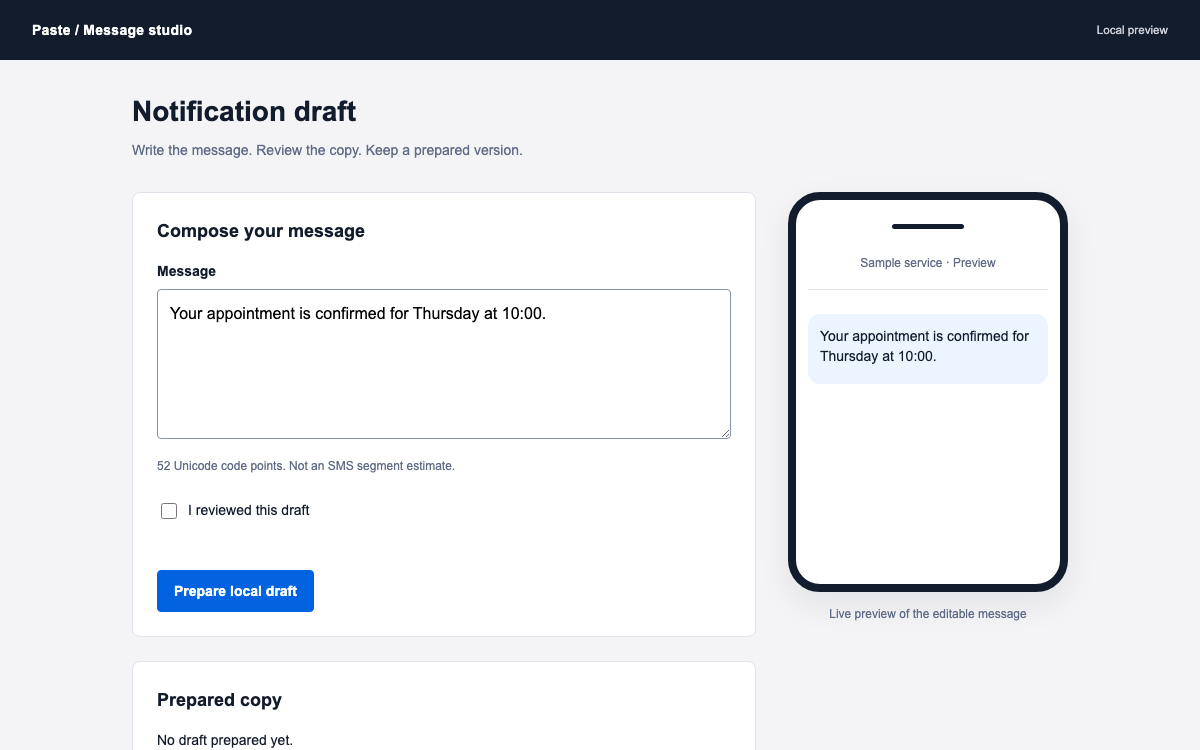Viewport: 1200px width, 750px height.
Task: Click 'Write the message. Review the copy' subtitle
Action: [x=327, y=151]
